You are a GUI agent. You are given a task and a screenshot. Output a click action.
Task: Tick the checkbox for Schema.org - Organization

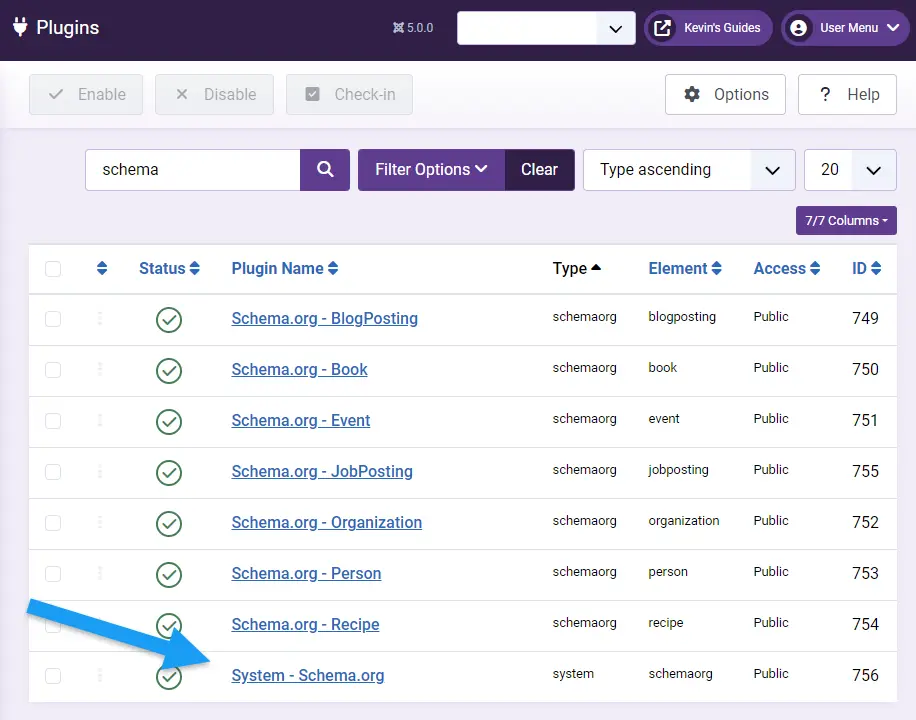coord(53,523)
